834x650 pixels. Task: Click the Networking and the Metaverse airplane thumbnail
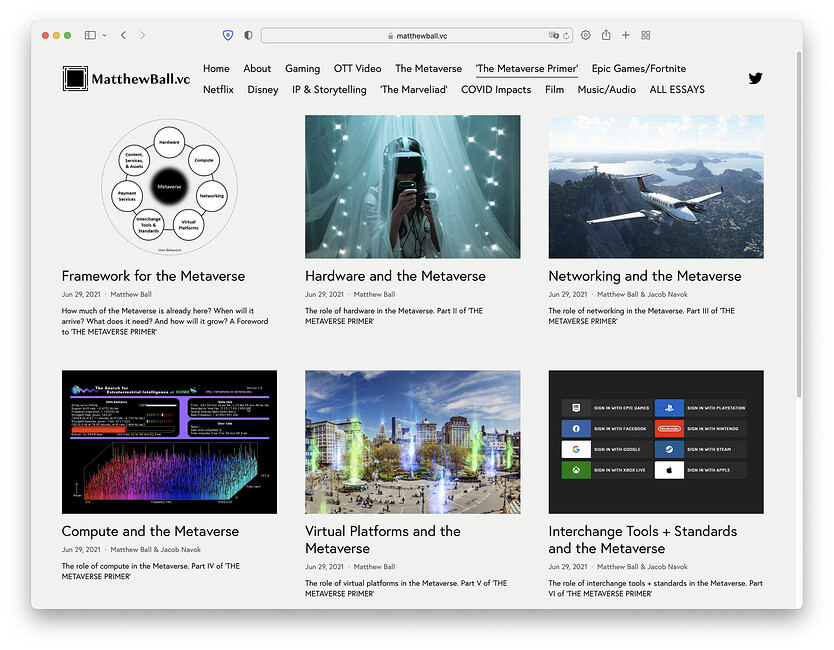coord(656,187)
